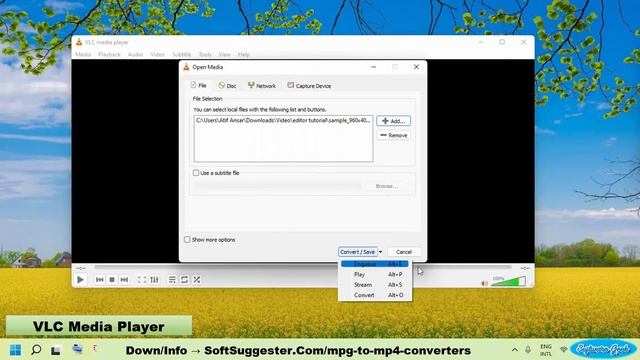Toggle loop mode icon in VLC
The image size is (640, 360).
pos(184,280)
